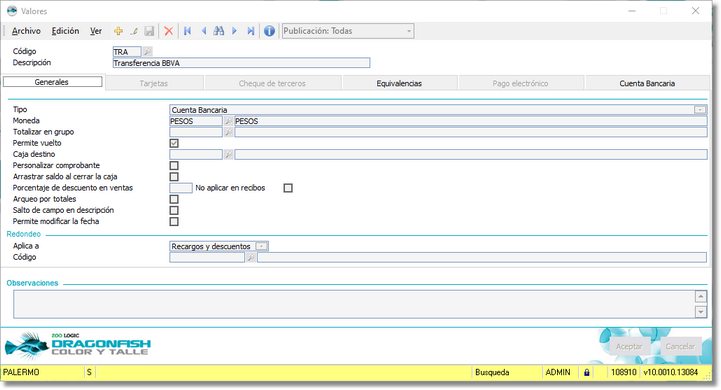The height and width of the screenshot is (390, 721).
Task: Click Observaciones scroll up arrow
Action: pyautogui.click(x=700, y=297)
